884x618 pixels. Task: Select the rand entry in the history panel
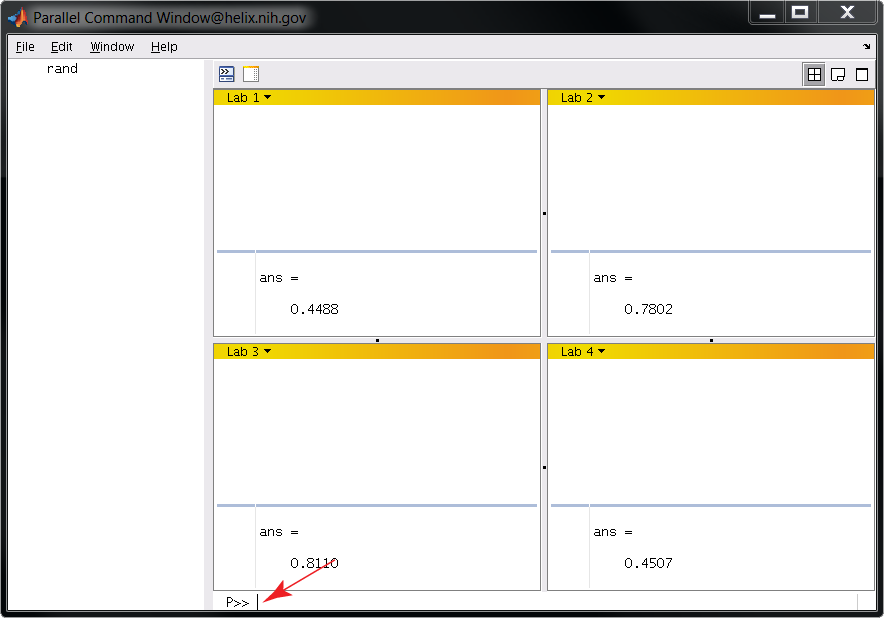pos(62,68)
